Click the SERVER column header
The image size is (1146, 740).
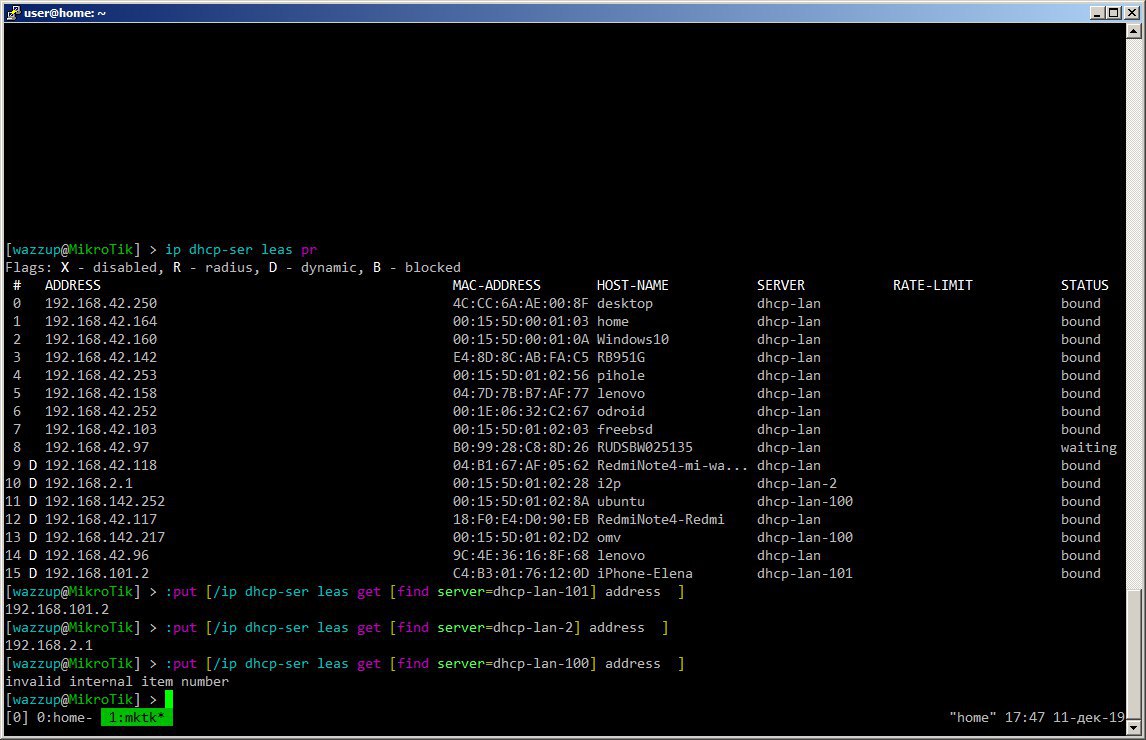781,285
